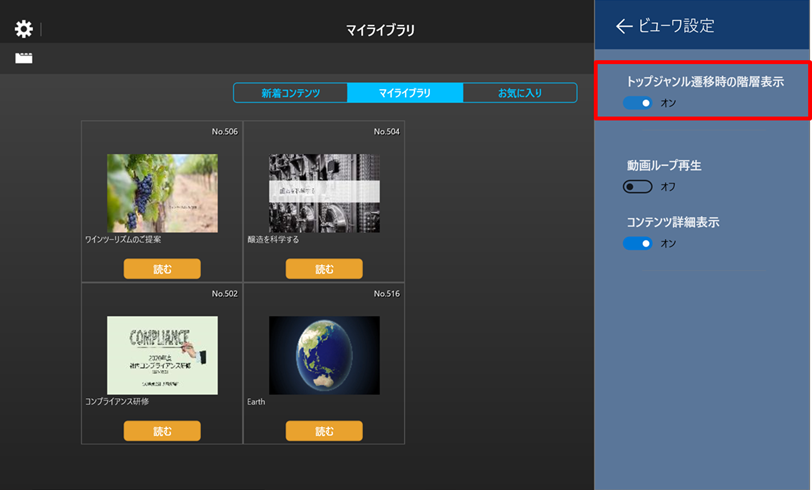Click the clapperboard video icon
The width and height of the screenshot is (812, 490).
[24, 57]
